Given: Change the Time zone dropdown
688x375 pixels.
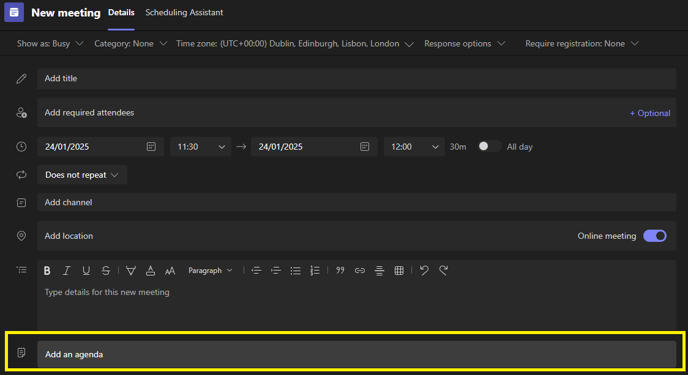Looking at the screenshot, I should (294, 44).
